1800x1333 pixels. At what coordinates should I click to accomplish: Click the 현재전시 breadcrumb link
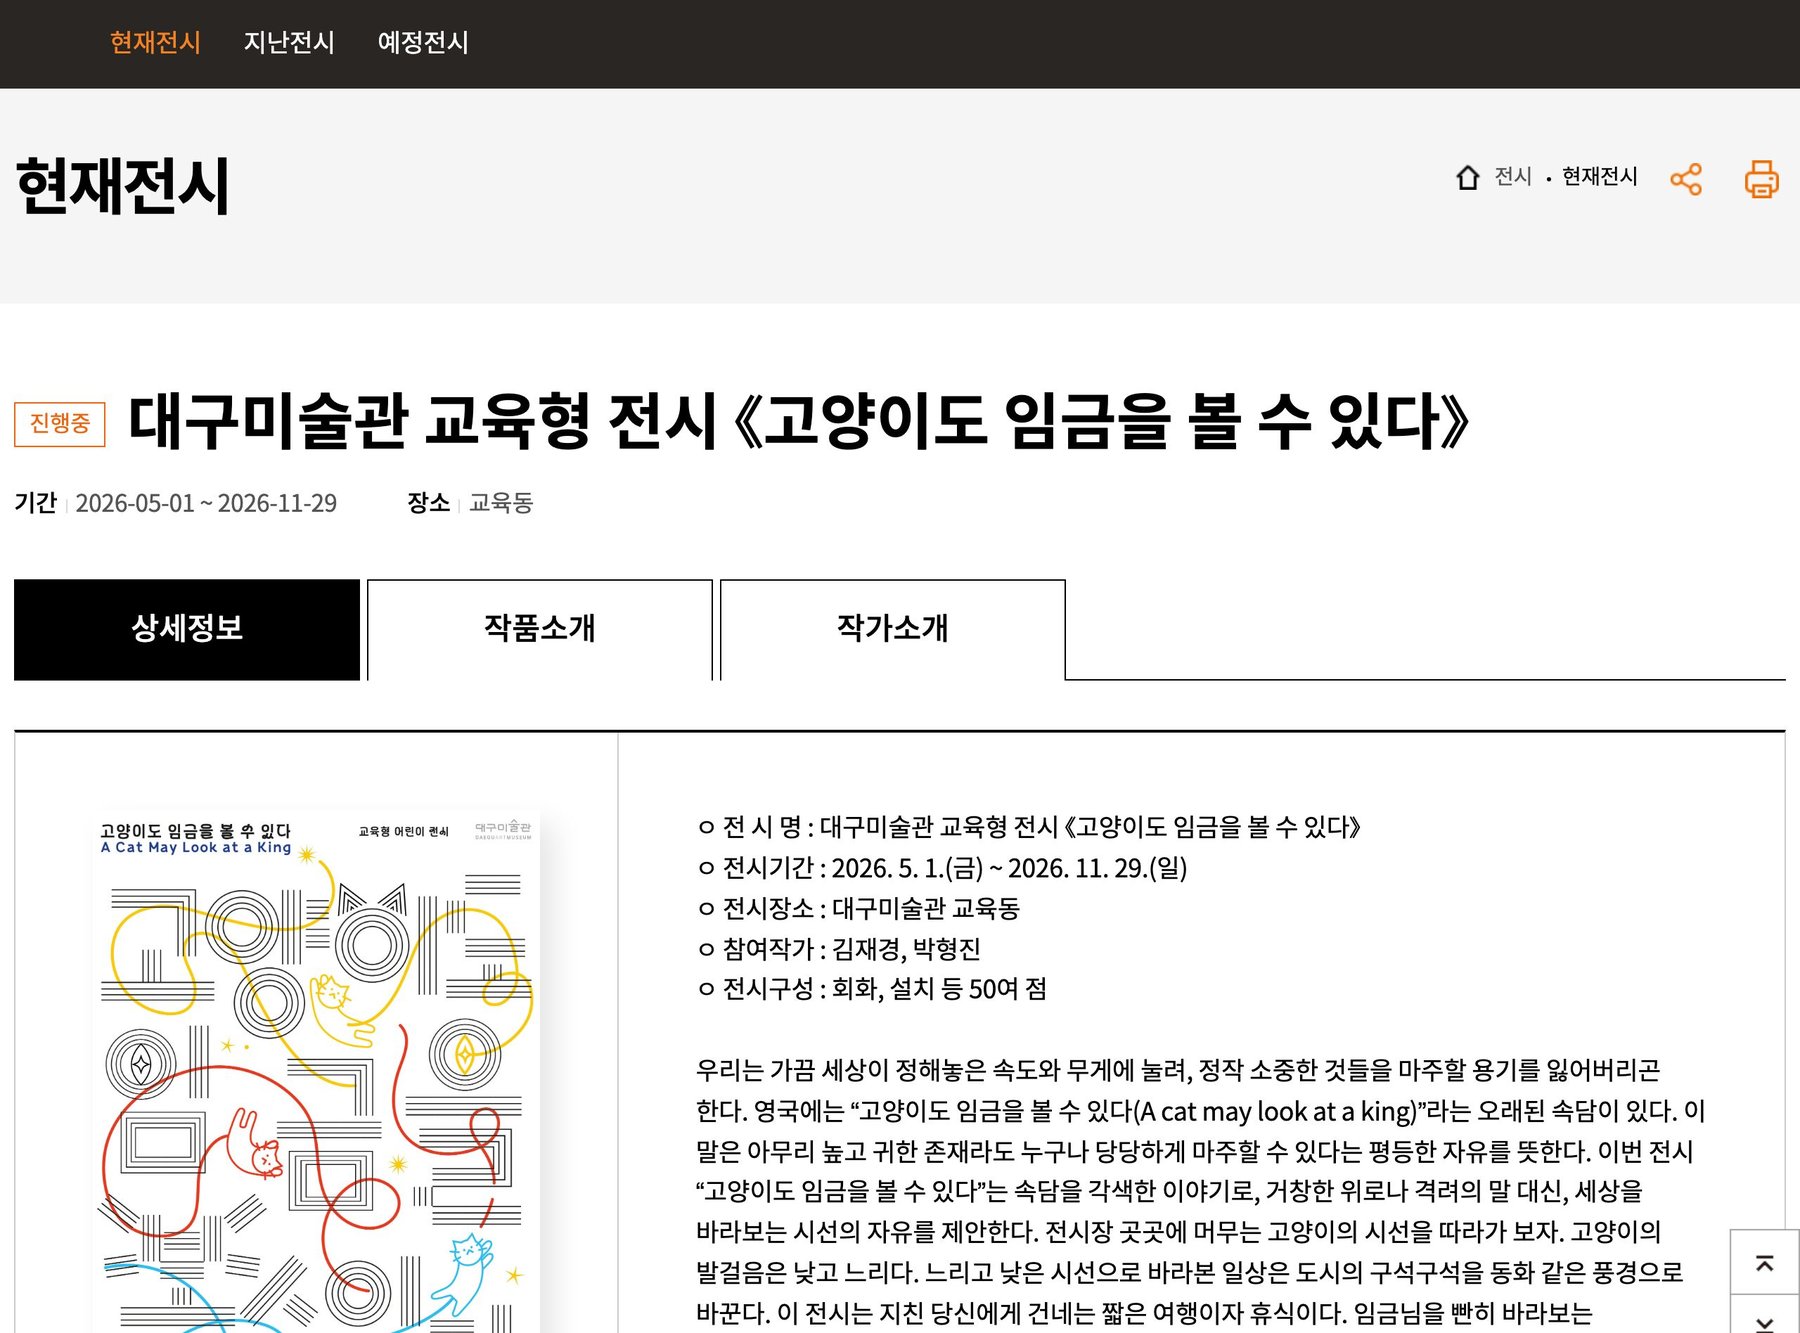tap(1600, 177)
